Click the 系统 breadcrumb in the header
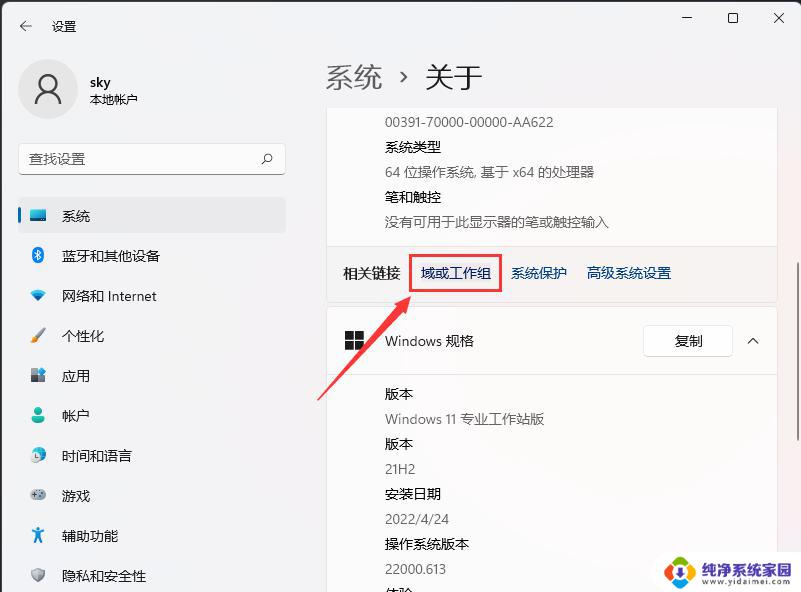Screen dimensions: 801x592 (354, 78)
